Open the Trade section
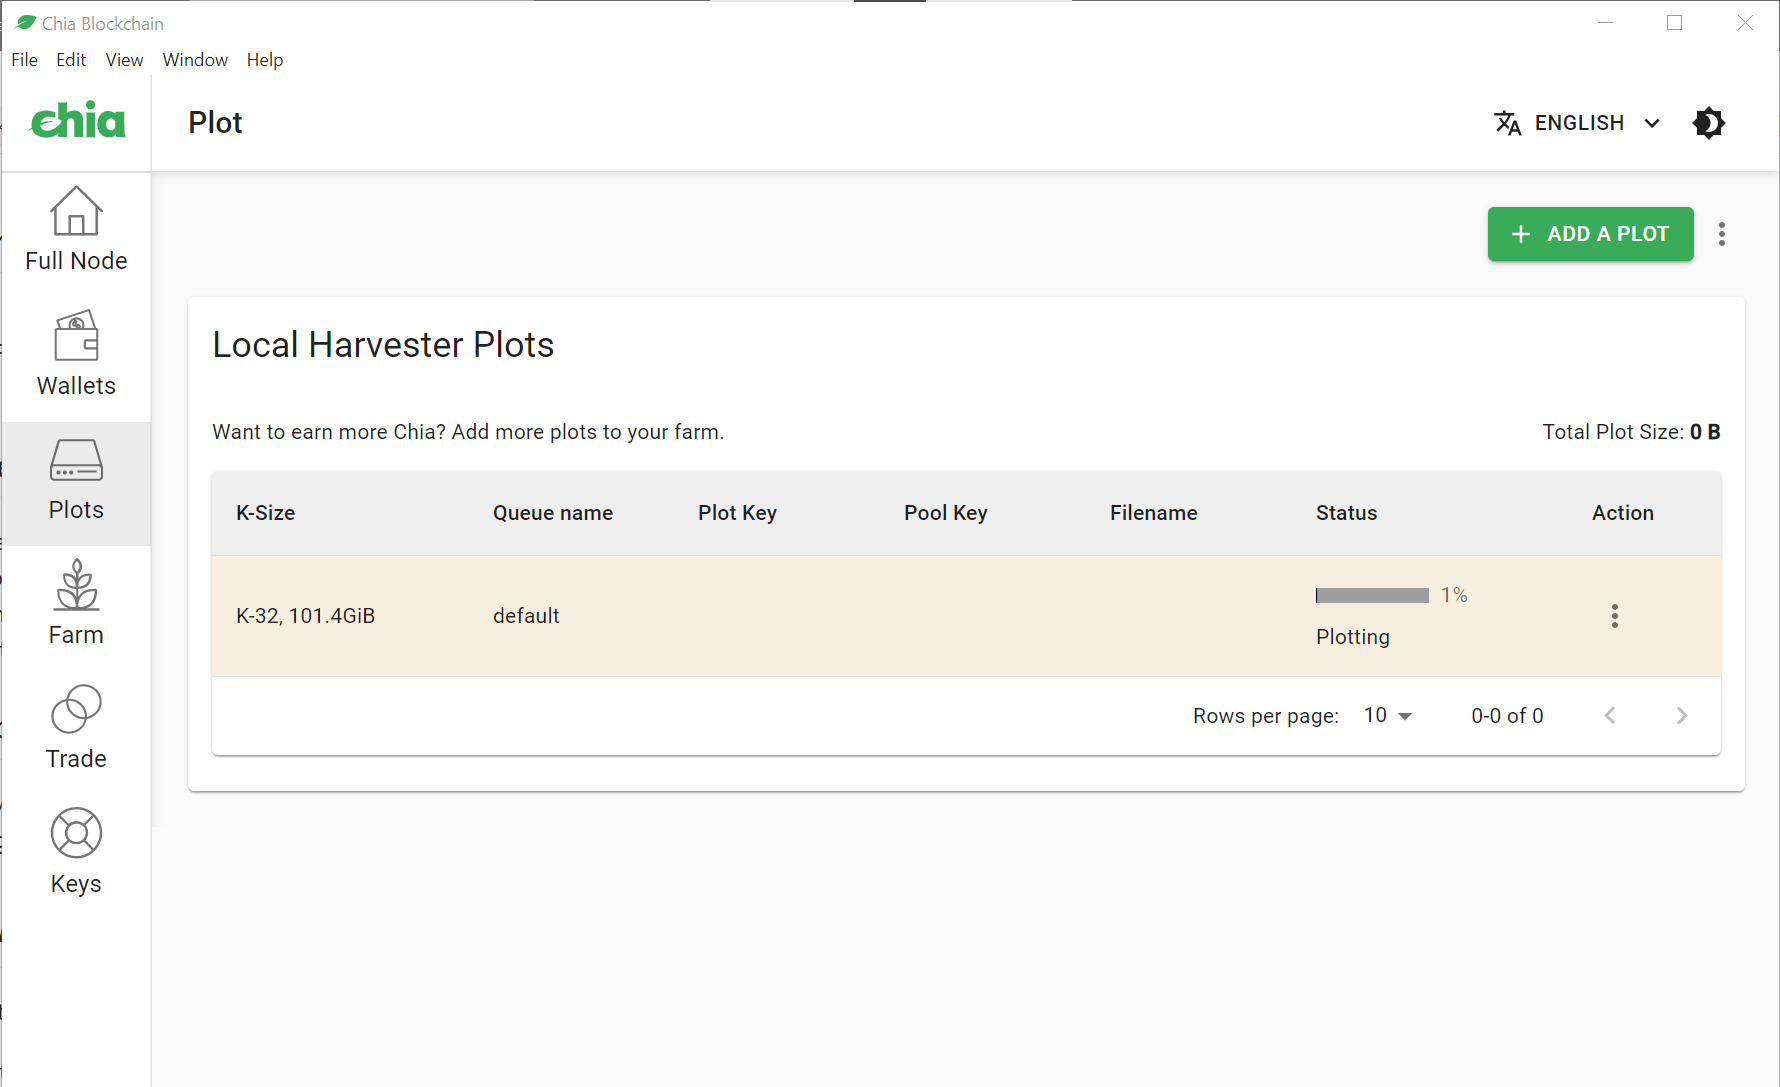The height and width of the screenshot is (1087, 1780). (x=76, y=727)
